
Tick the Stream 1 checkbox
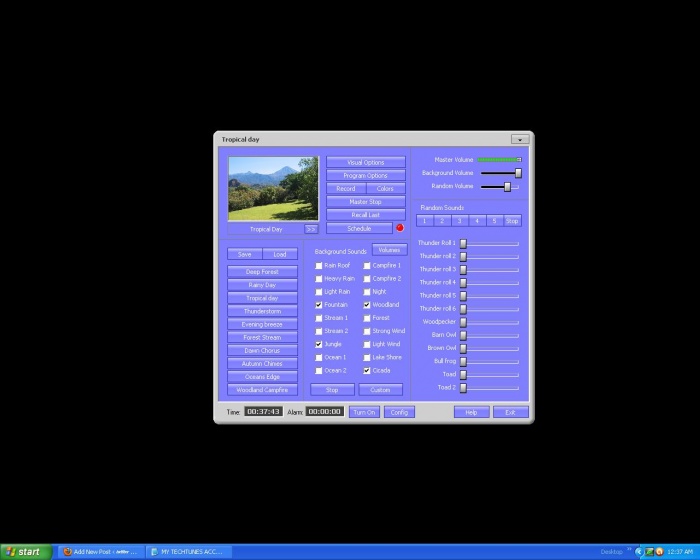(319, 318)
